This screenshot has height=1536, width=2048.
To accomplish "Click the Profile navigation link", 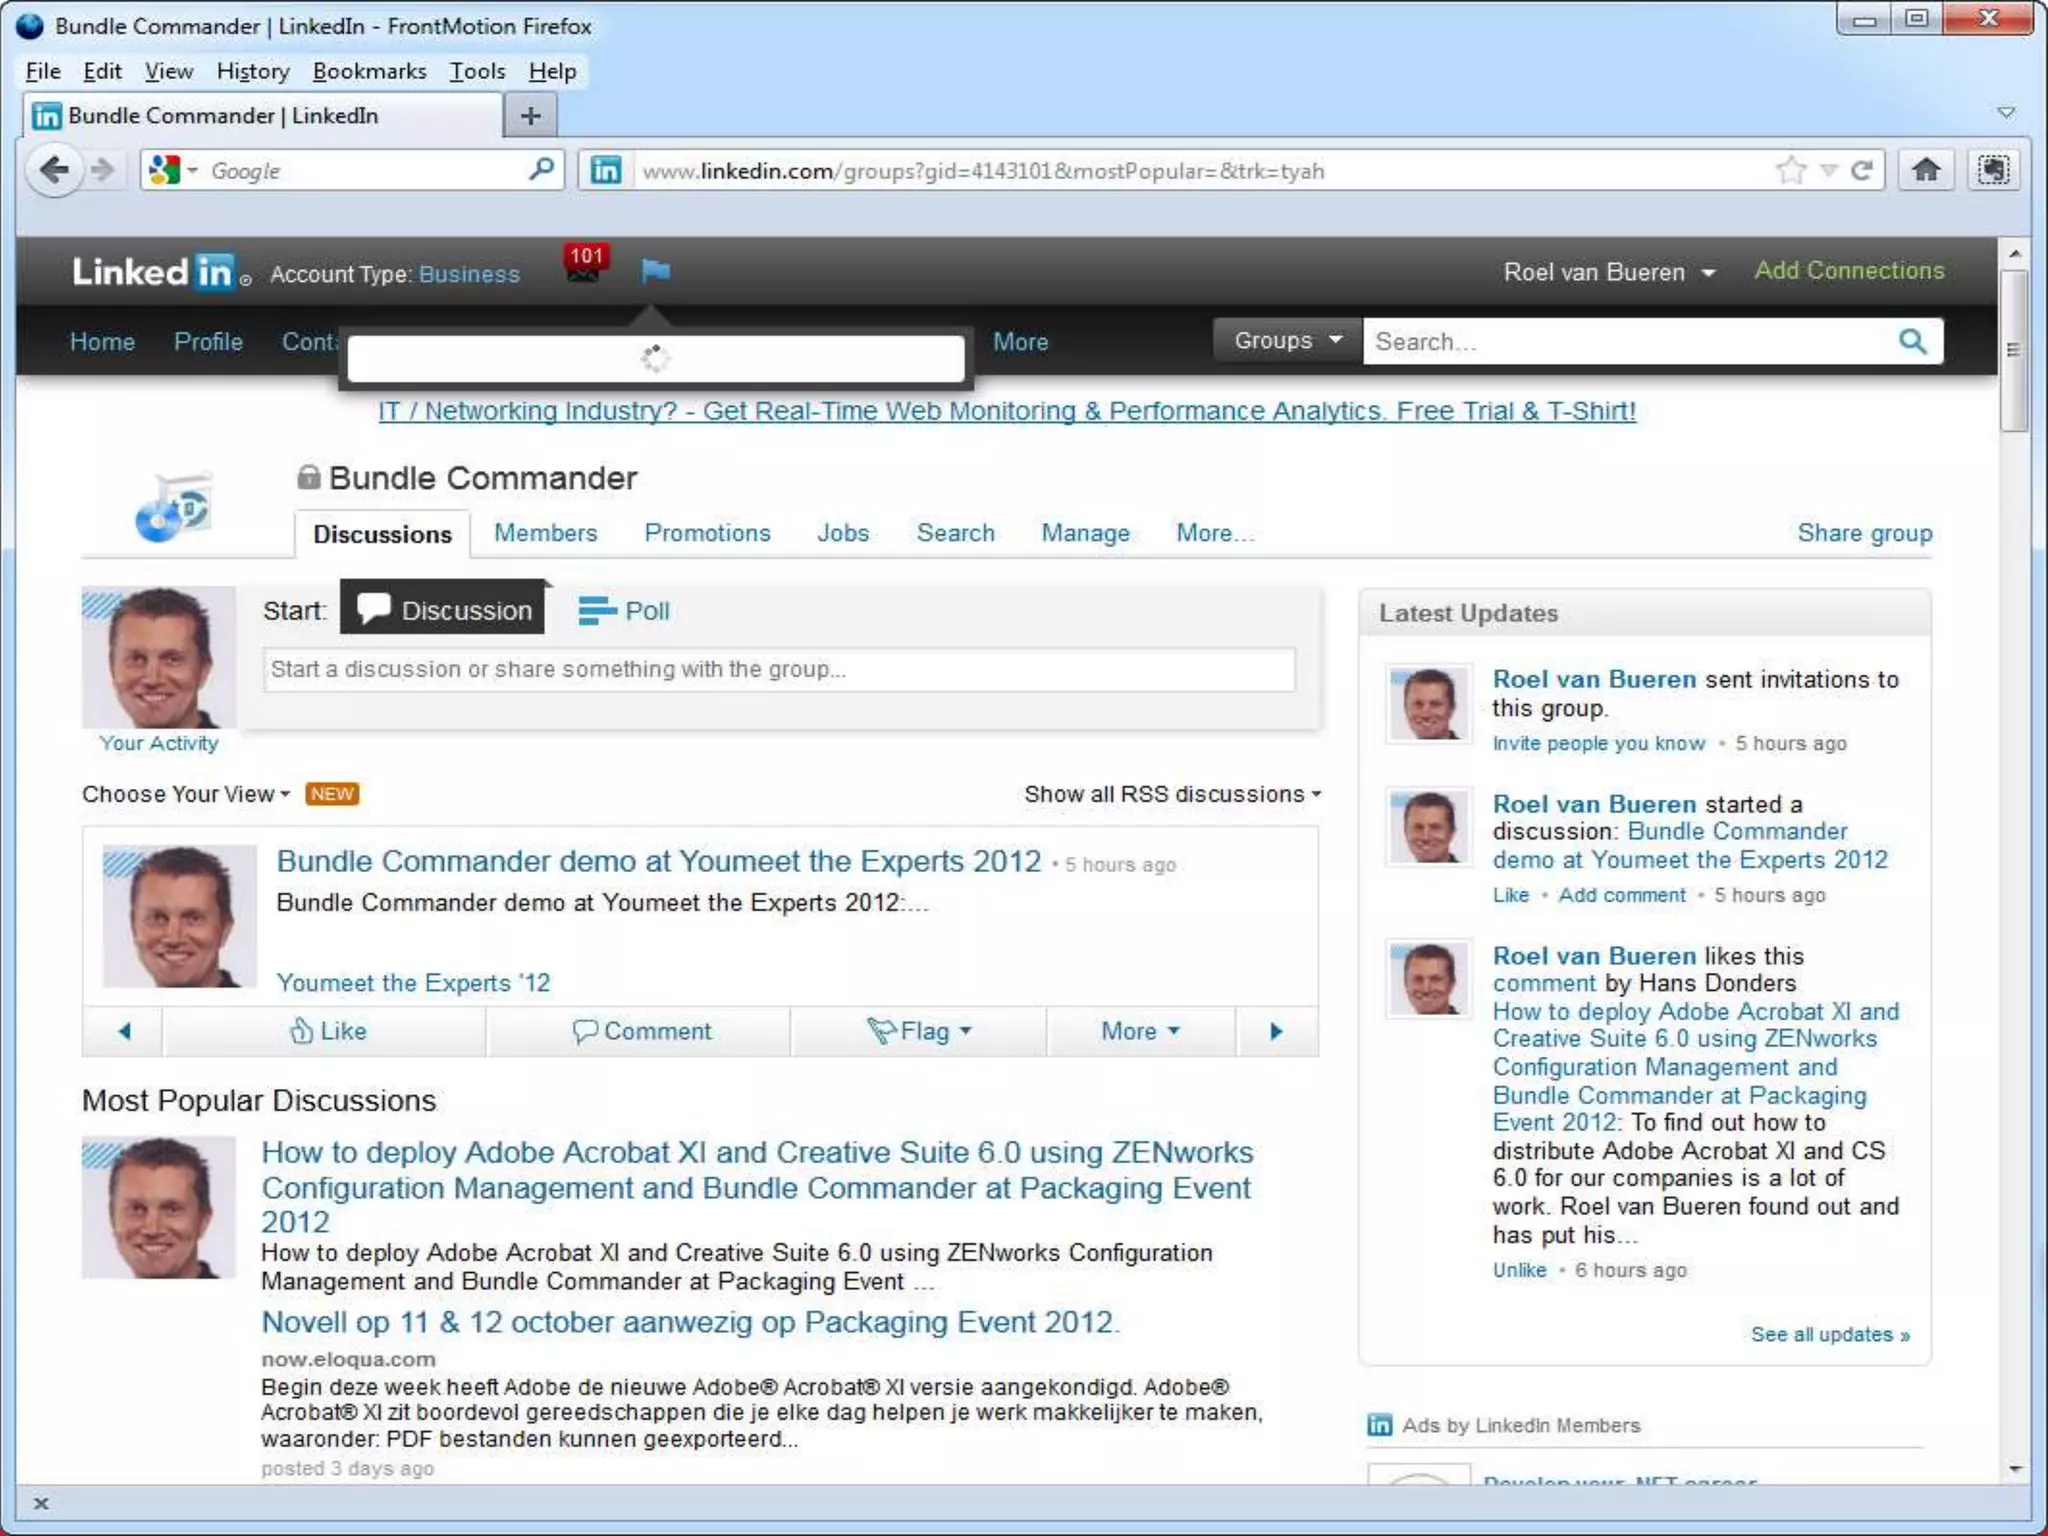I will [x=208, y=342].
